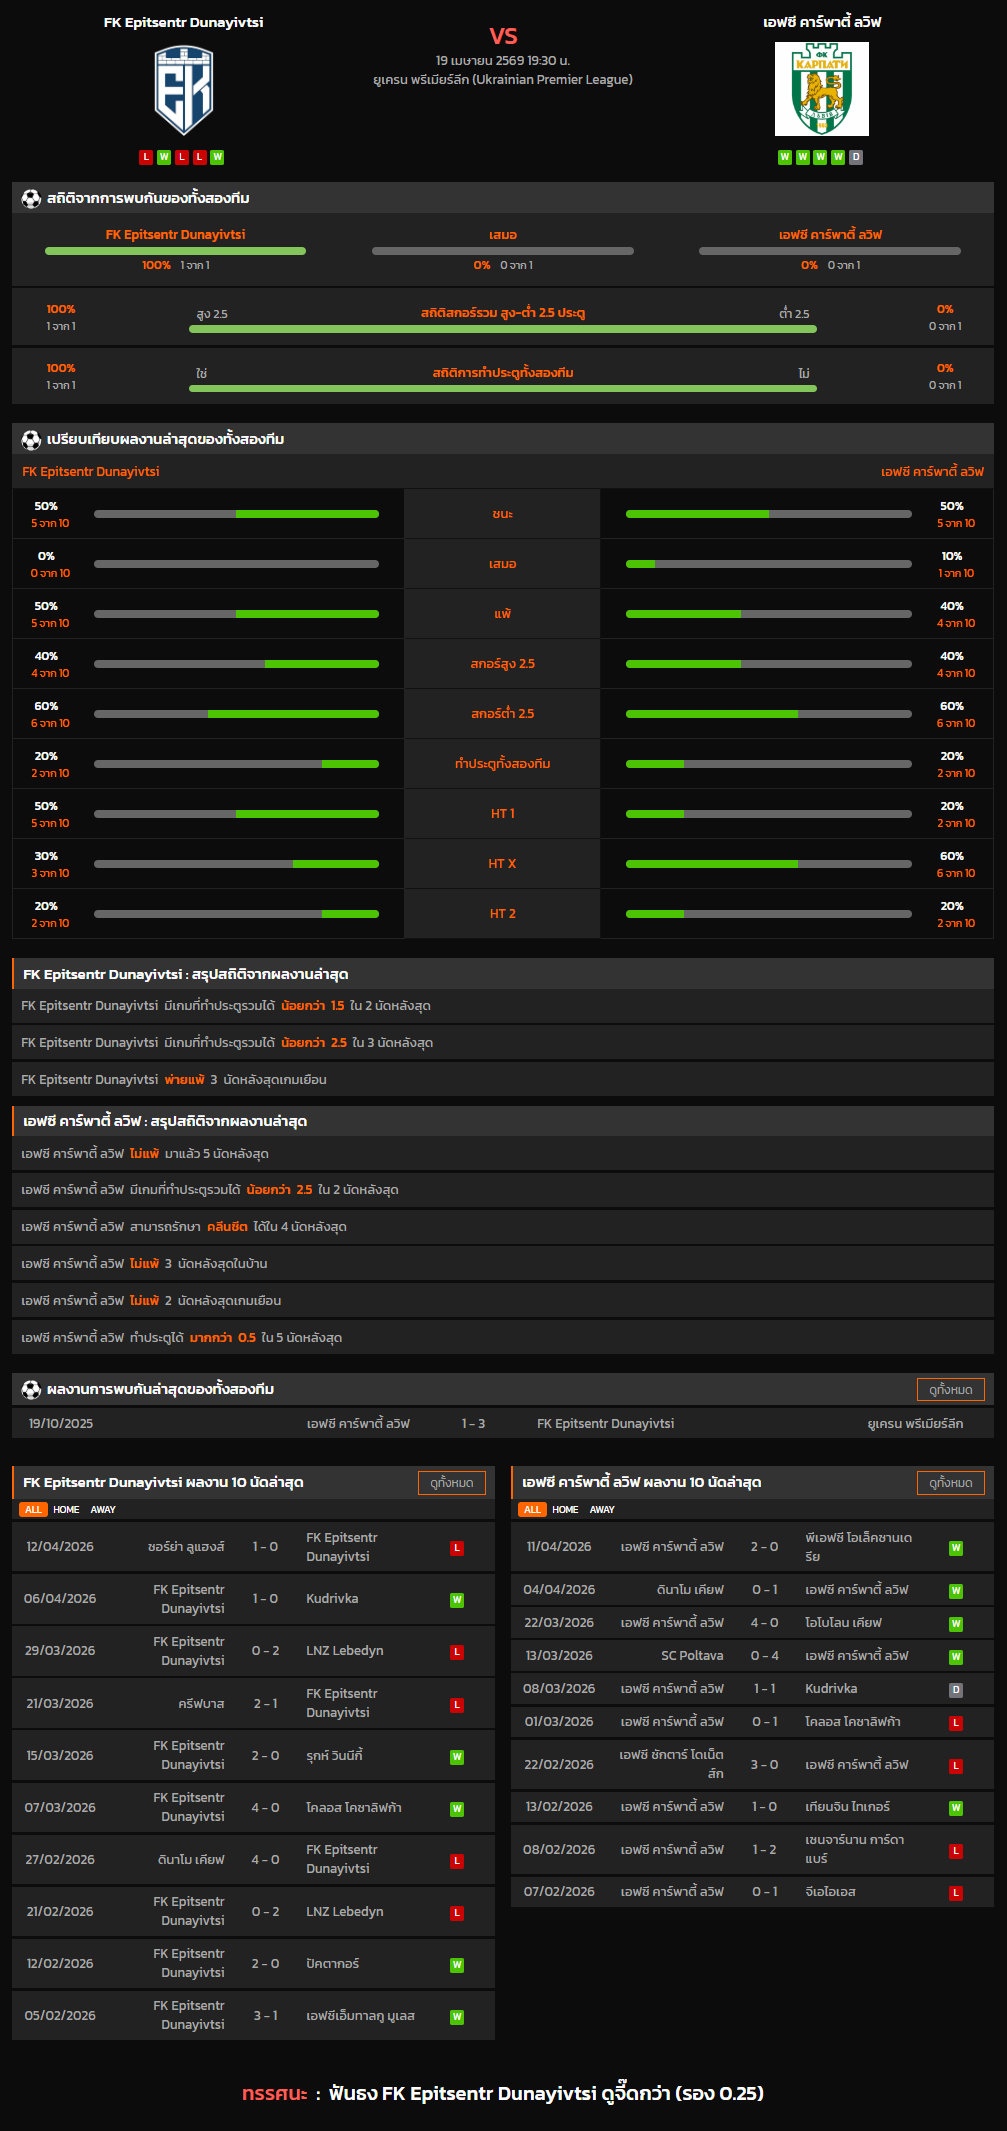Open view-all button for Karpaty last 10 matches
Viewport: 1007px width, 2131px height.
tap(950, 1483)
